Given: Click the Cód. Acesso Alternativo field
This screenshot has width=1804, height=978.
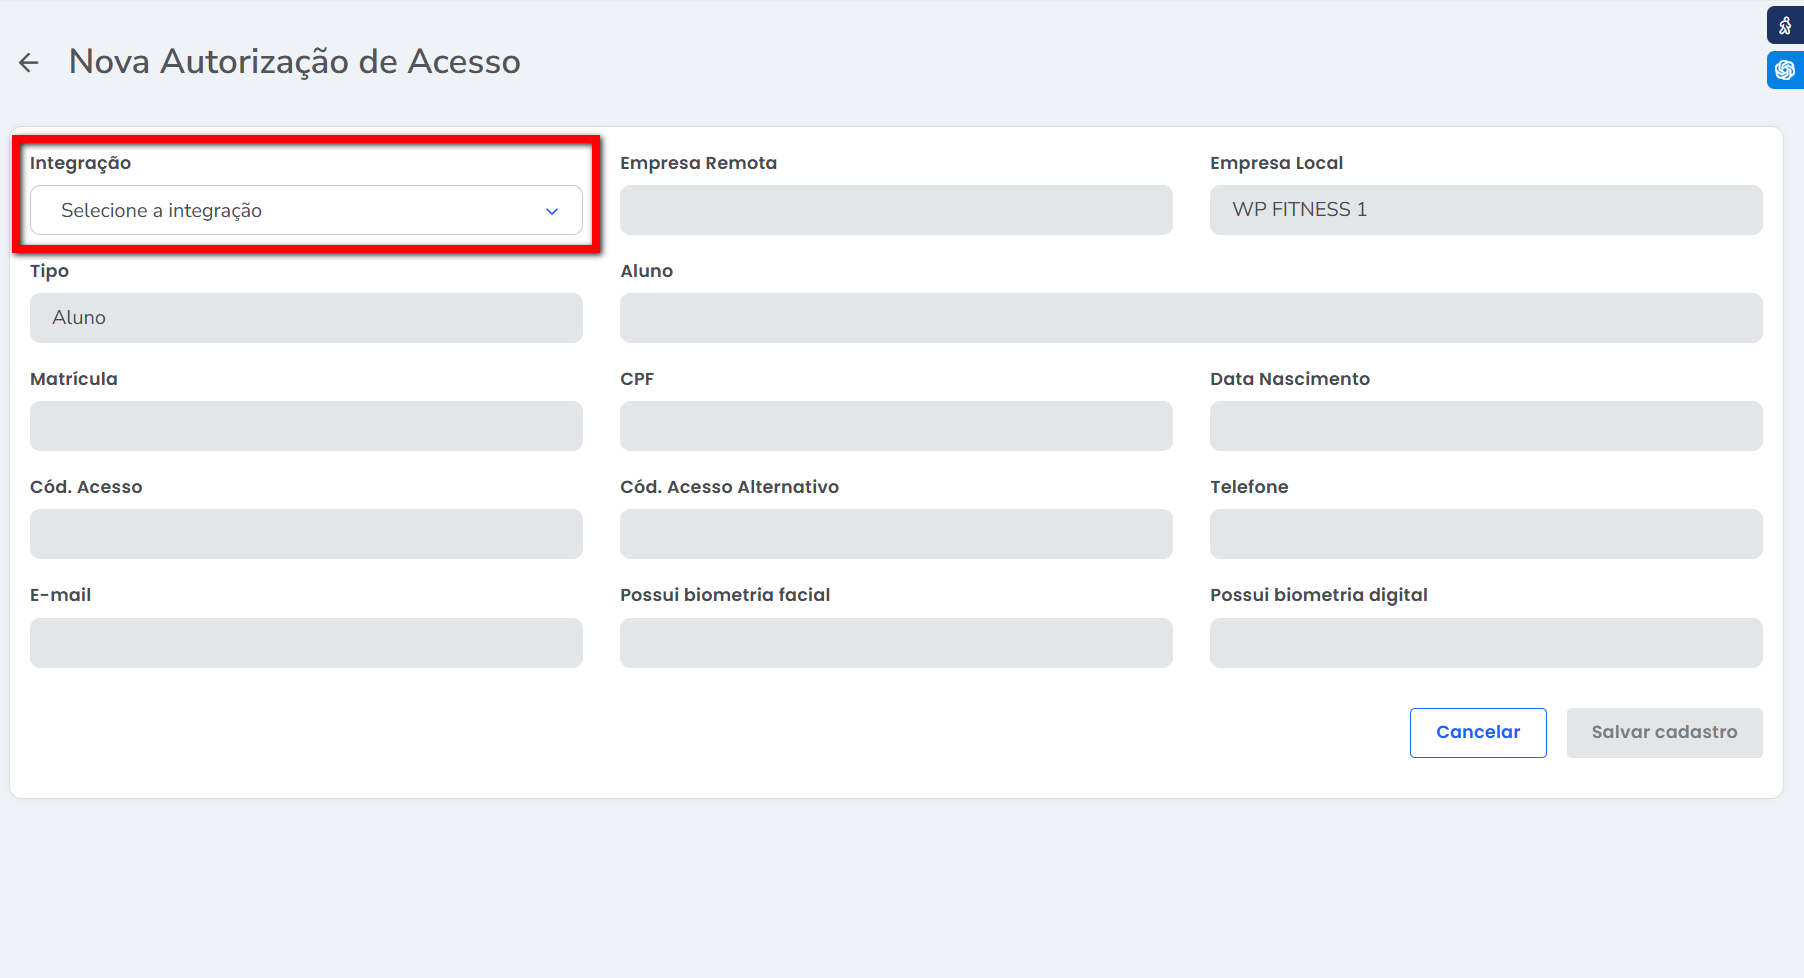Looking at the screenshot, I should coord(895,534).
